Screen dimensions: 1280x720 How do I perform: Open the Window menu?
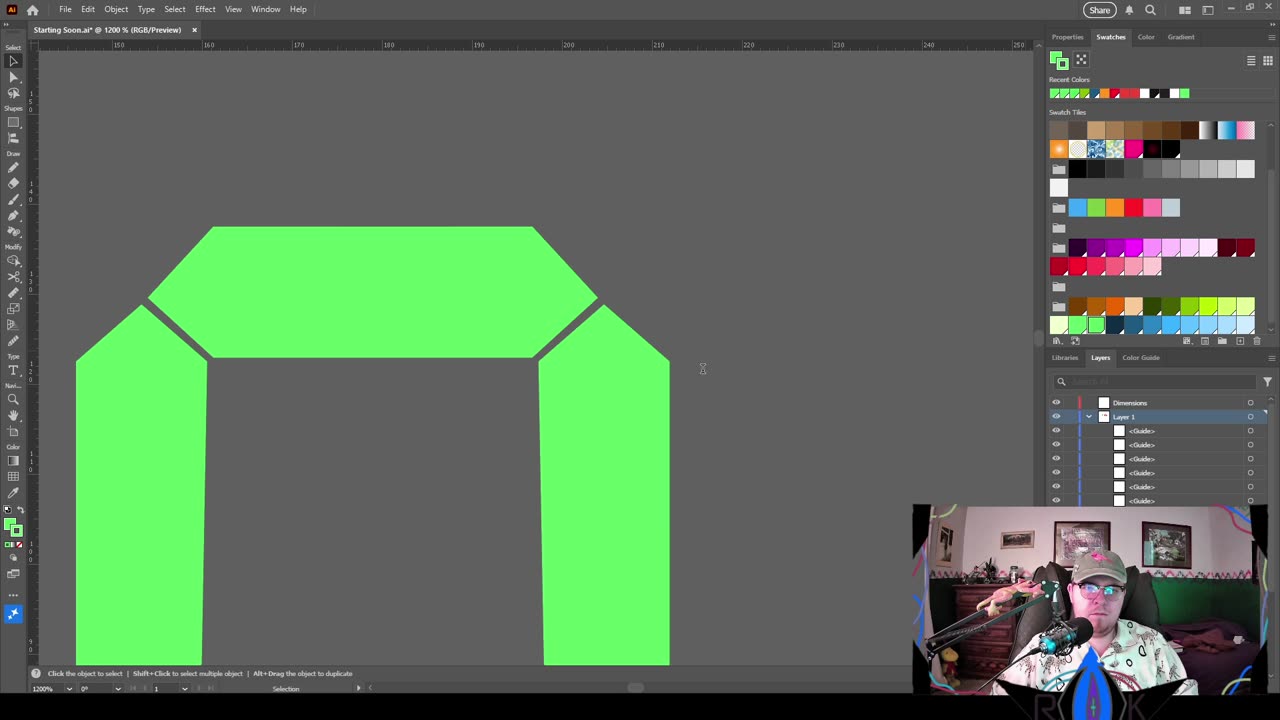point(266,10)
